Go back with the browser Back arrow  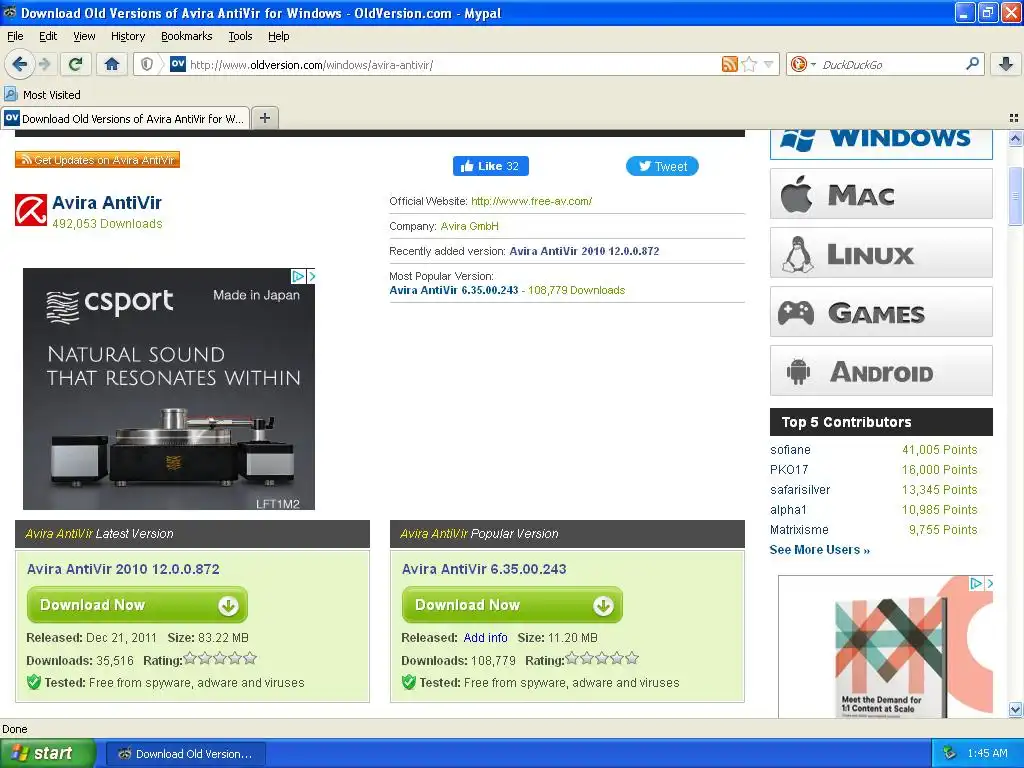click(19, 64)
